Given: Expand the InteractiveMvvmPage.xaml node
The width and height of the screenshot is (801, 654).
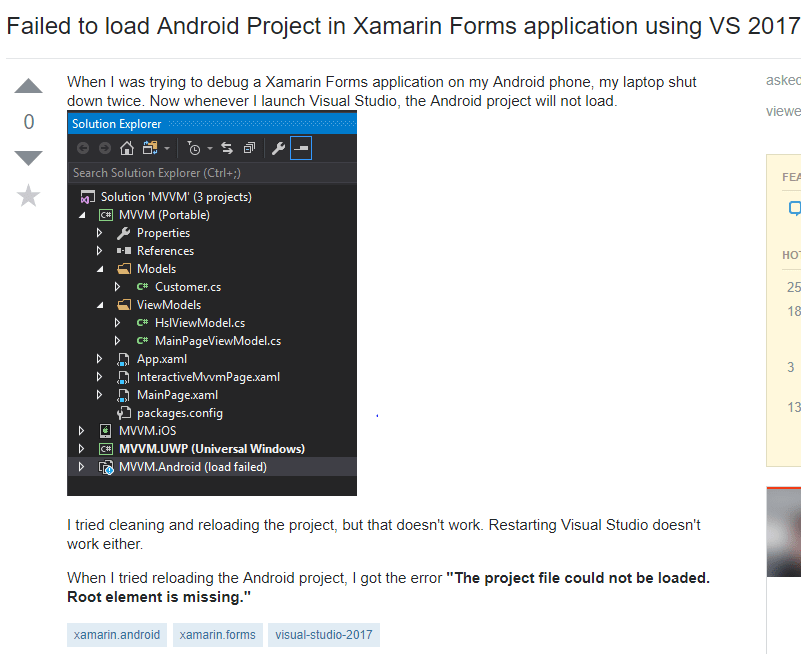Looking at the screenshot, I should [100, 377].
